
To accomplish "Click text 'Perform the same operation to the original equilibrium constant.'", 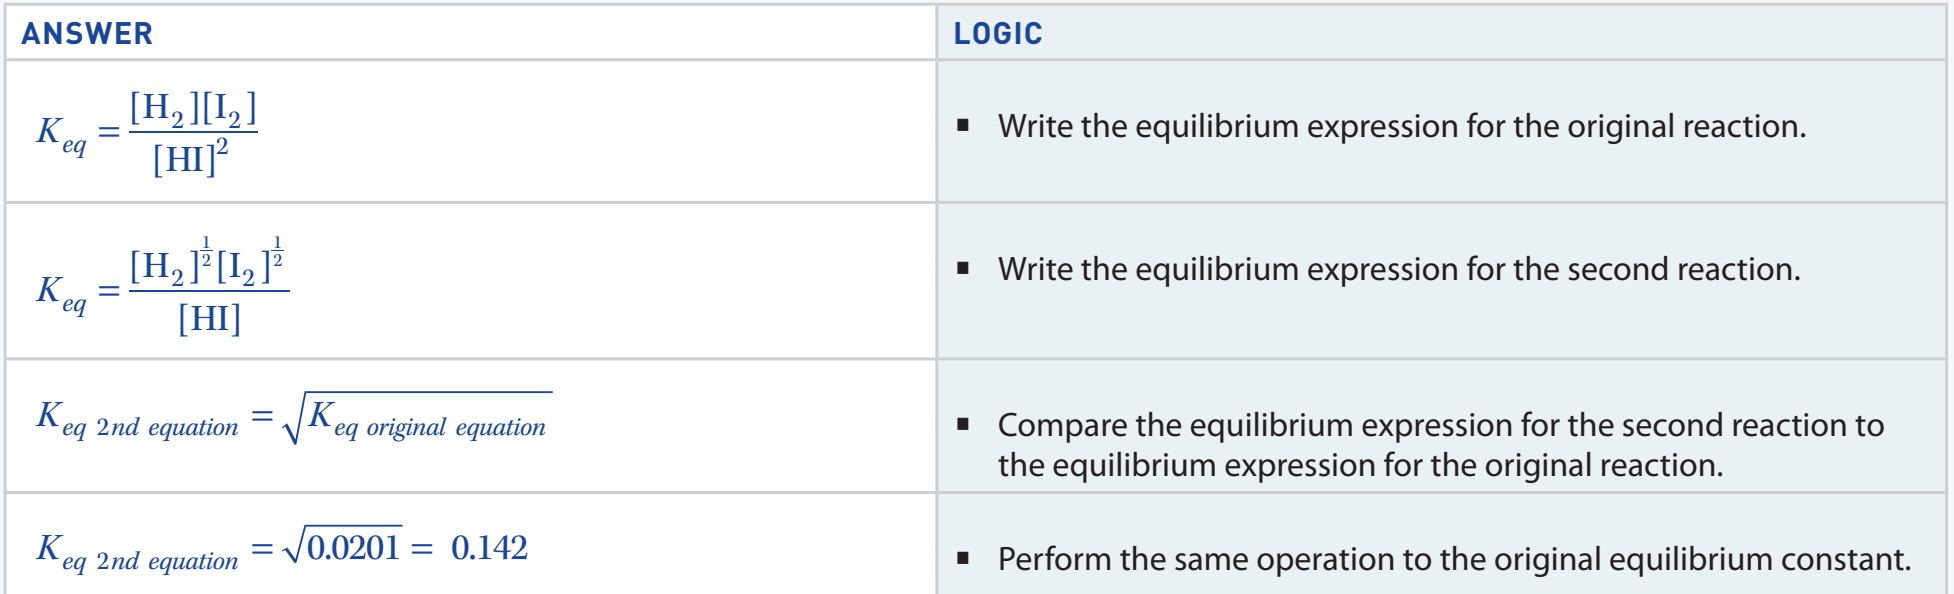I will click(1454, 559).
